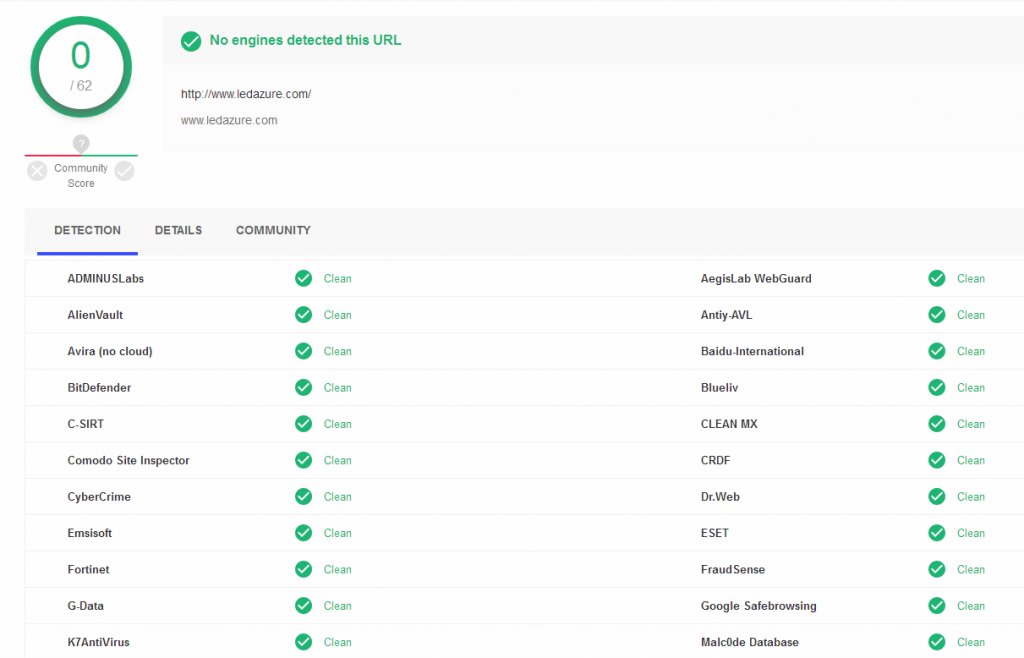
Task: Click the CyberCrime clean check icon
Action: (x=304, y=497)
